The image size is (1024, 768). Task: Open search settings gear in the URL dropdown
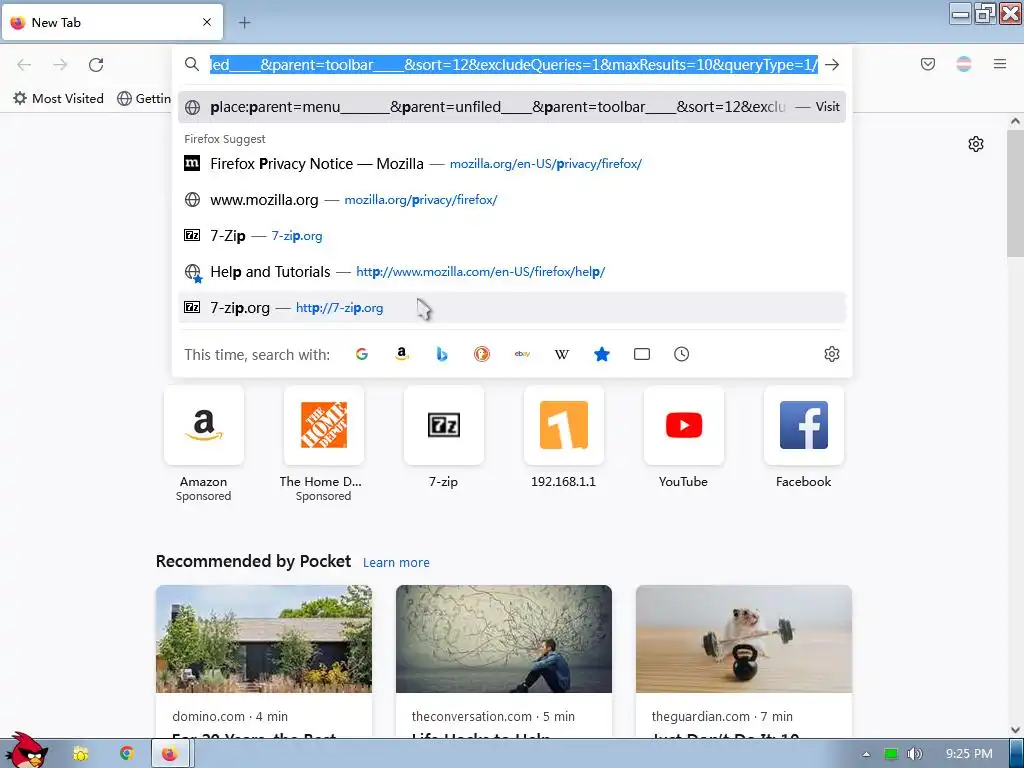pos(831,354)
